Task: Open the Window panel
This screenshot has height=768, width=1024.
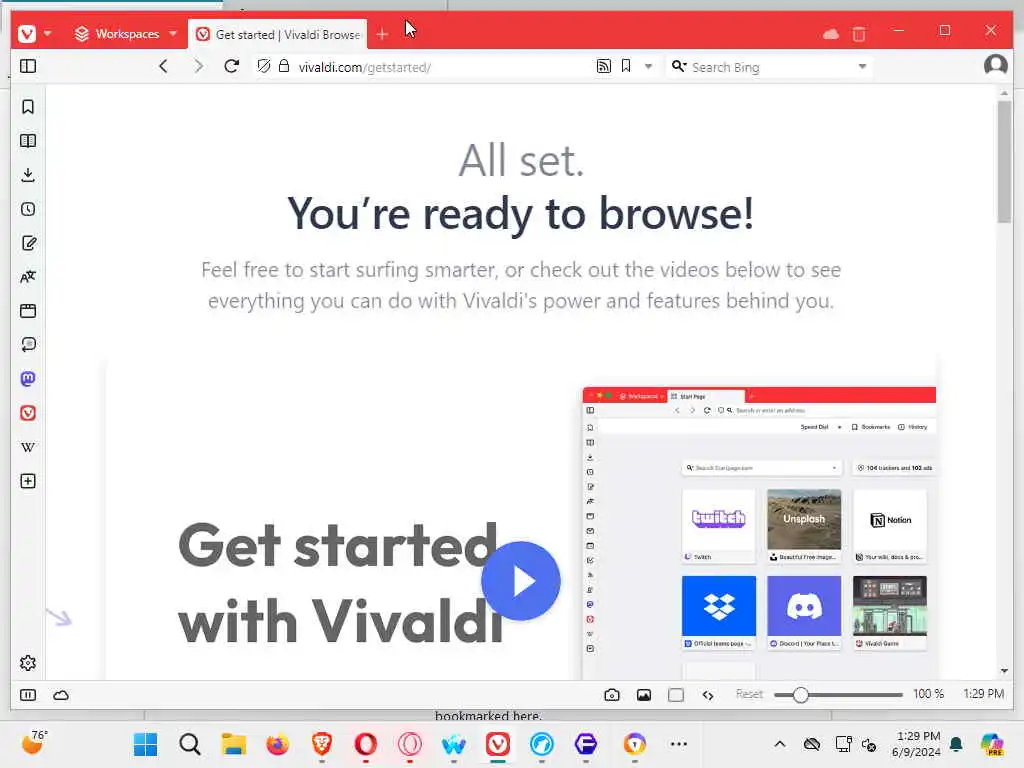Action: coord(27,311)
